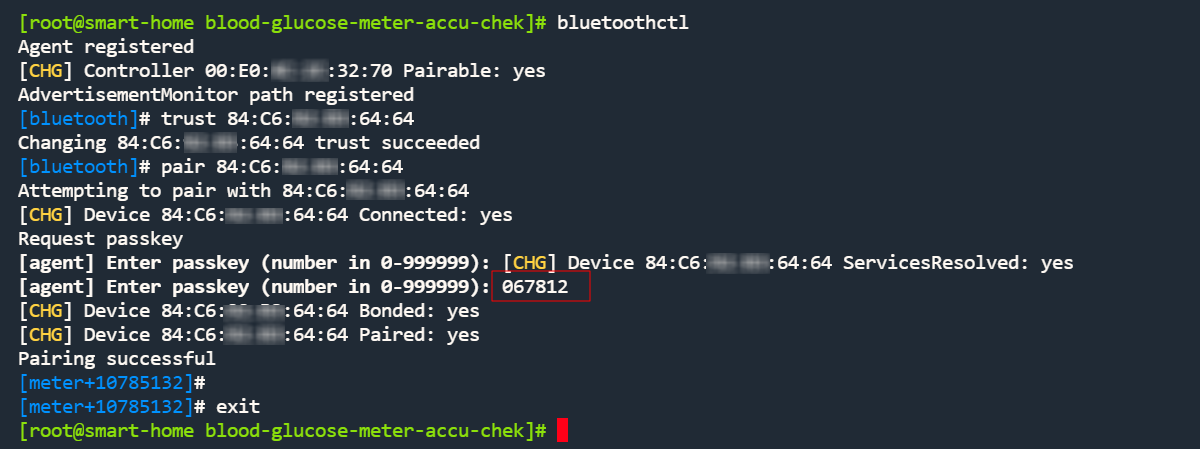The width and height of the screenshot is (1200, 449).
Task: Click the "Connected: yes" device status
Action: click(x=435, y=215)
